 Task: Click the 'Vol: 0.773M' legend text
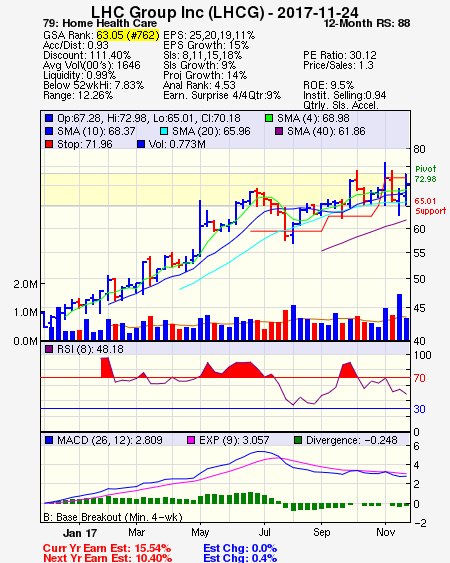pyautogui.click(x=177, y=144)
